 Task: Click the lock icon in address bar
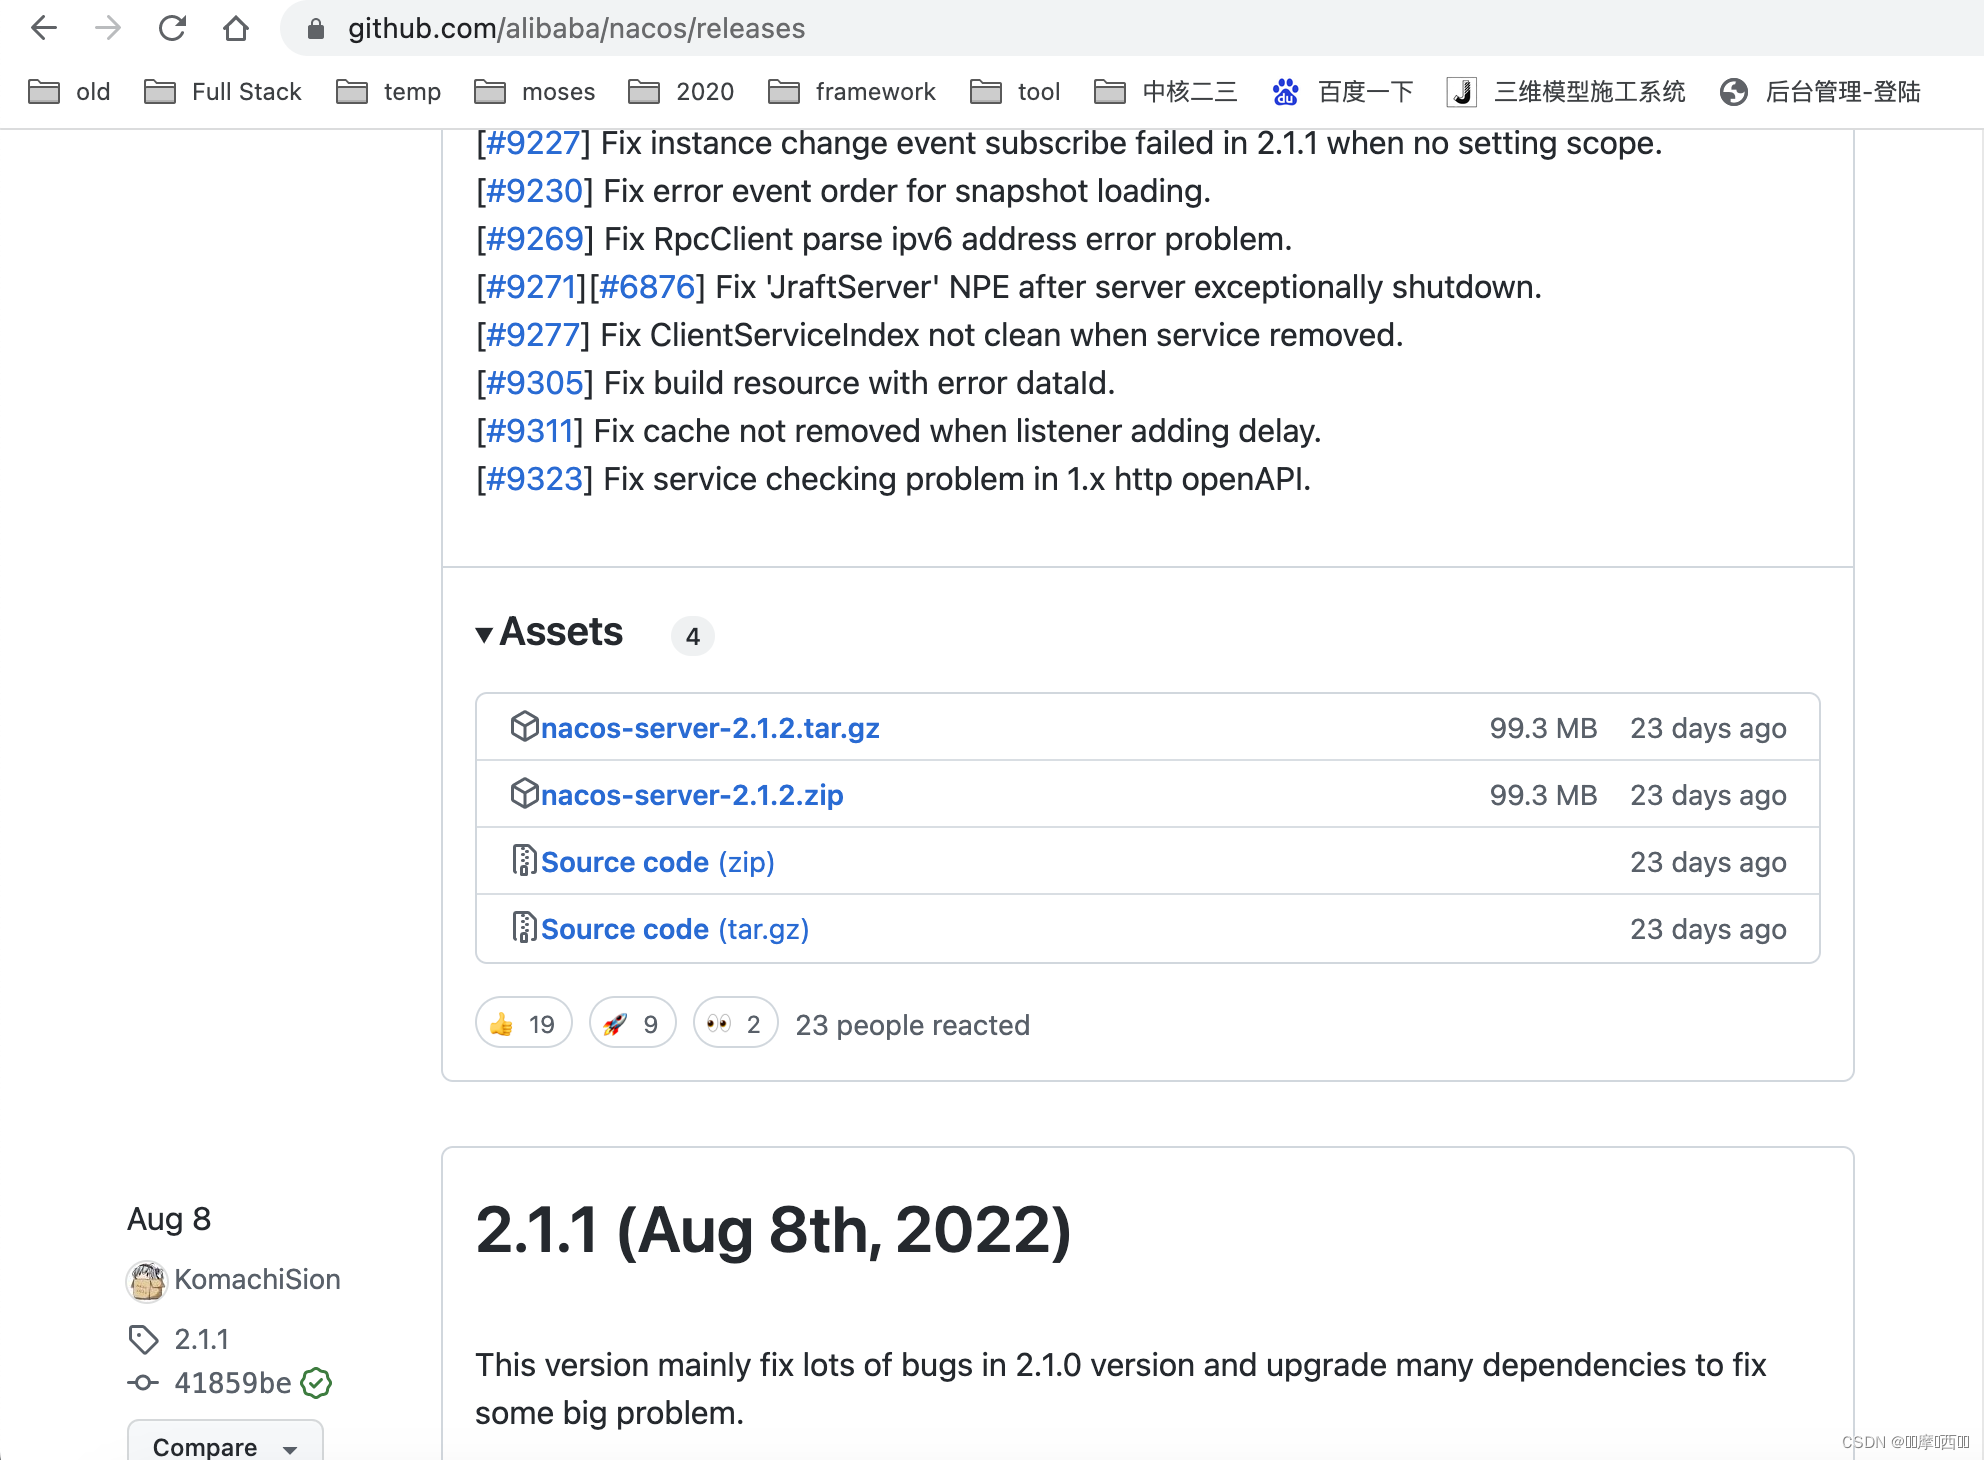[316, 29]
